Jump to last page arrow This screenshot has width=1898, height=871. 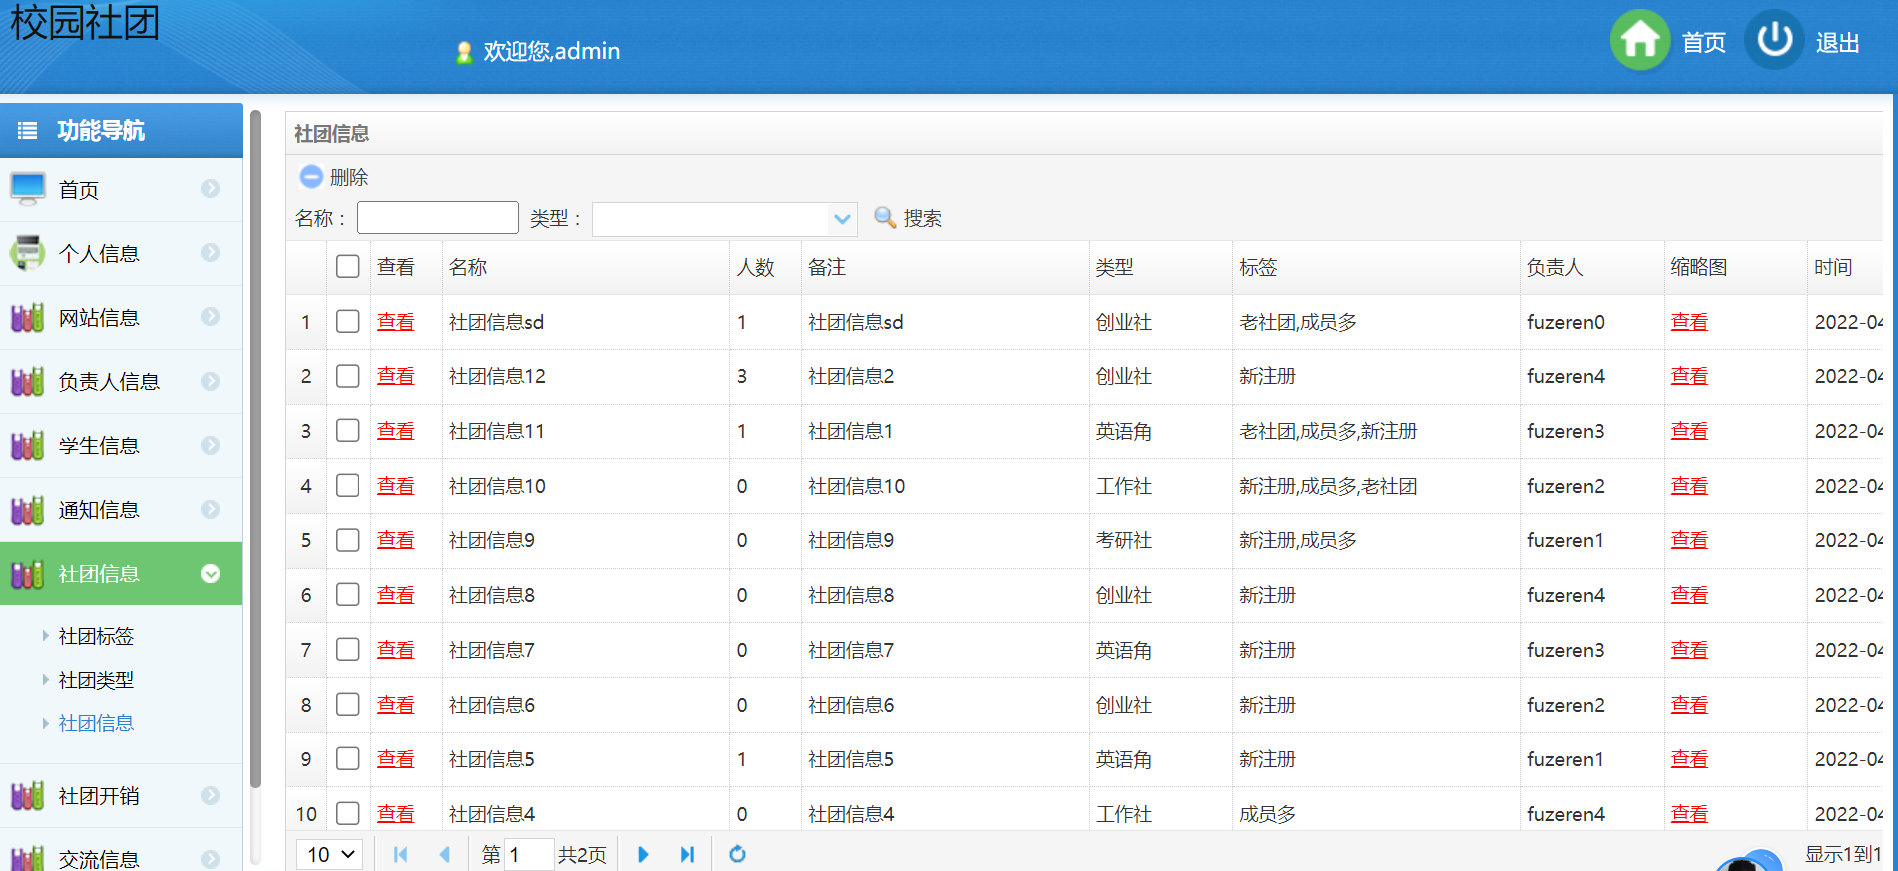coord(687,854)
